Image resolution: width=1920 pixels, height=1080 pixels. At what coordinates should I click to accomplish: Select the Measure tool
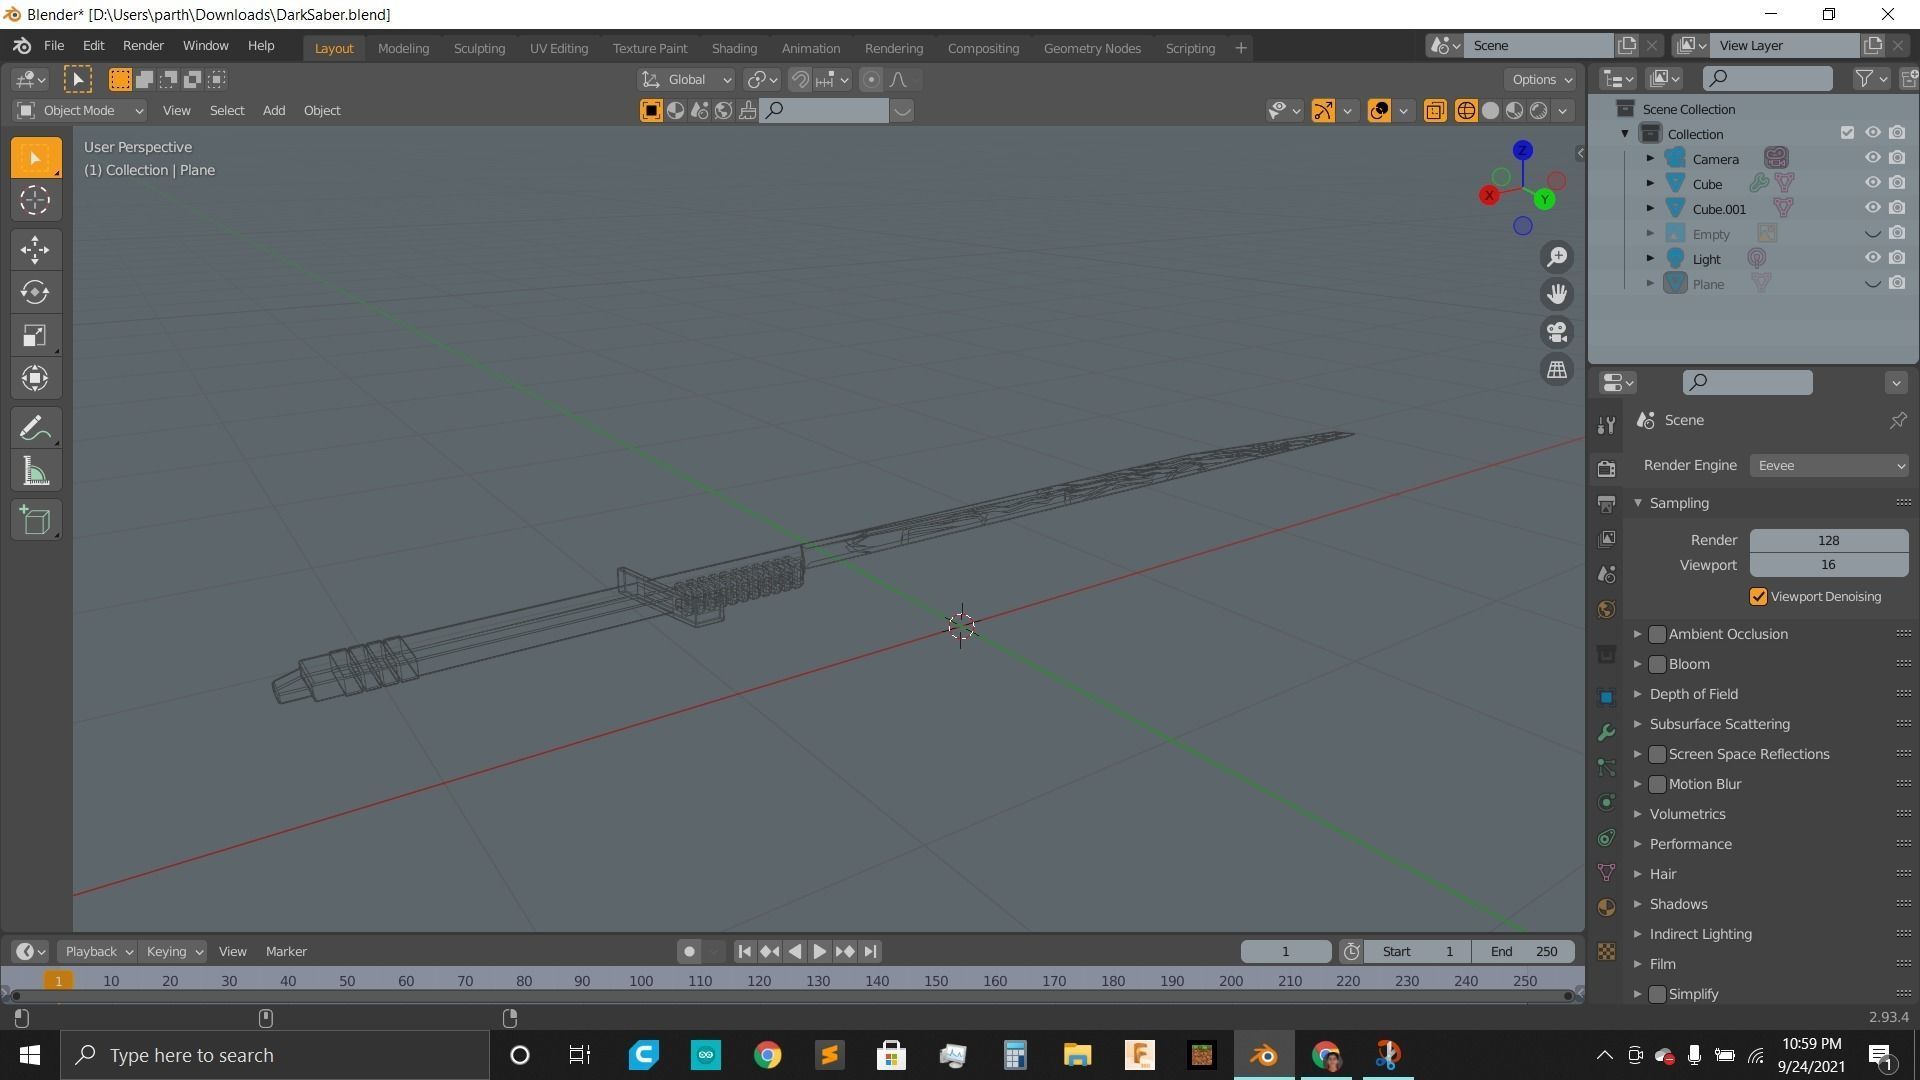36,472
